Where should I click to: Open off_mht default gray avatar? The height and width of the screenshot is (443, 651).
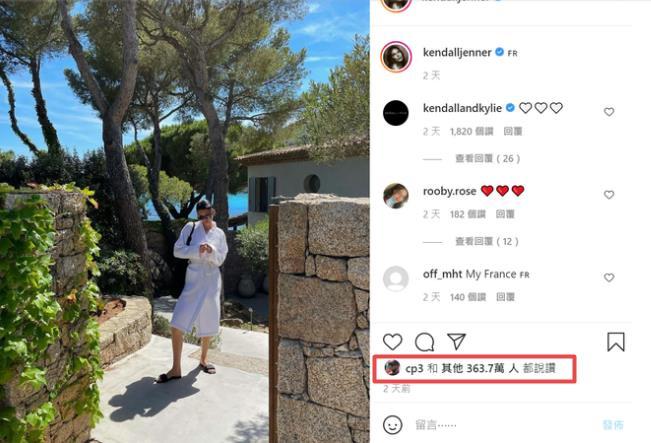[x=396, y=279]
